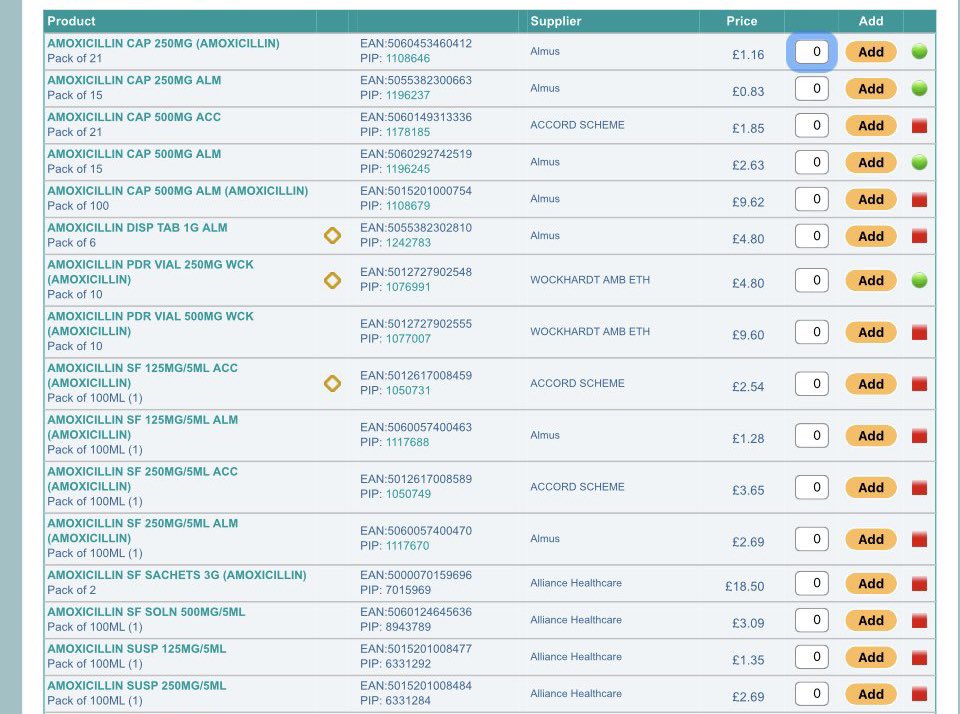Select WOCKHARDT AMB ETH supplier for 250mg vial
The height and width of the screenshot is (714, 960).
pyautogui.click(x=590, y=280)
